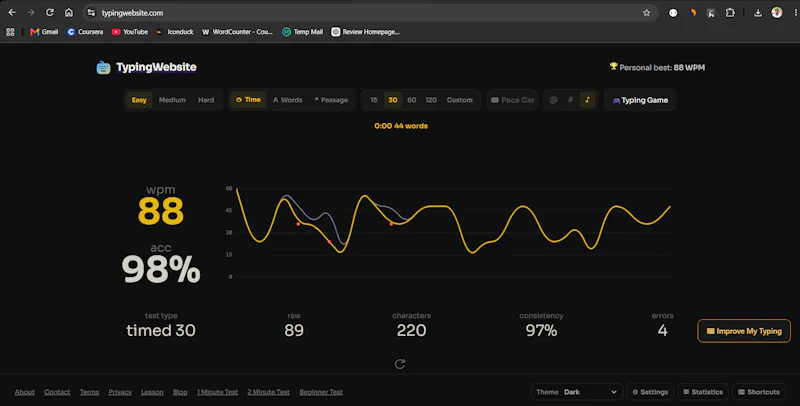Click the Personal best trophy icon
The image size is (800, 406).
pyautogui.click(x=614, y=66)
